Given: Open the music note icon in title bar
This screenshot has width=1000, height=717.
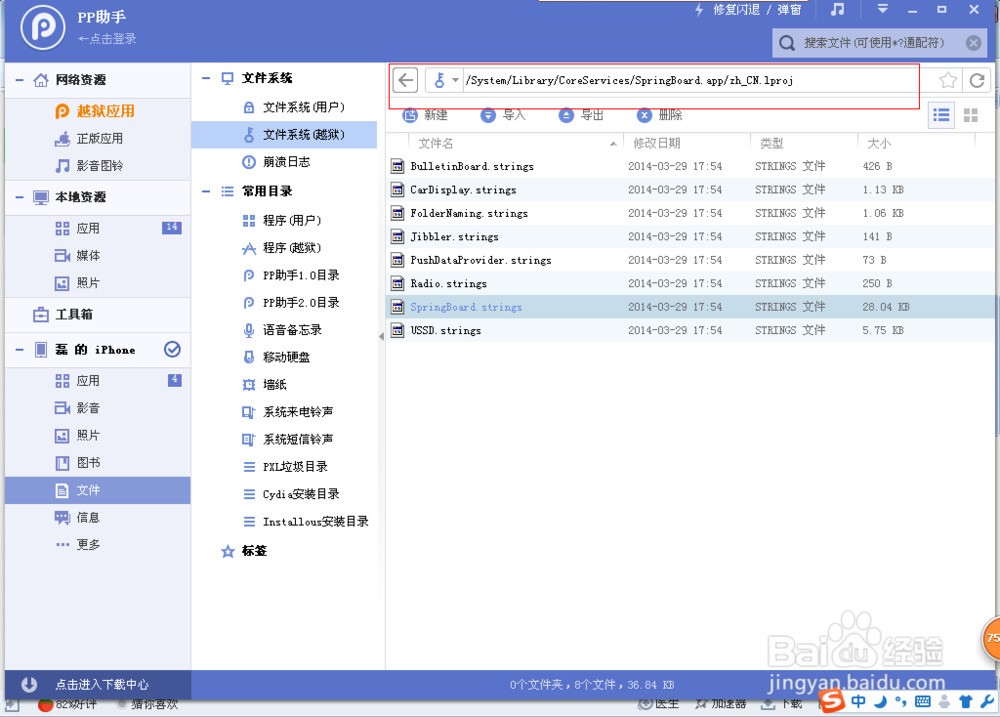Looking at the screenshot, I should pos(837,9).
